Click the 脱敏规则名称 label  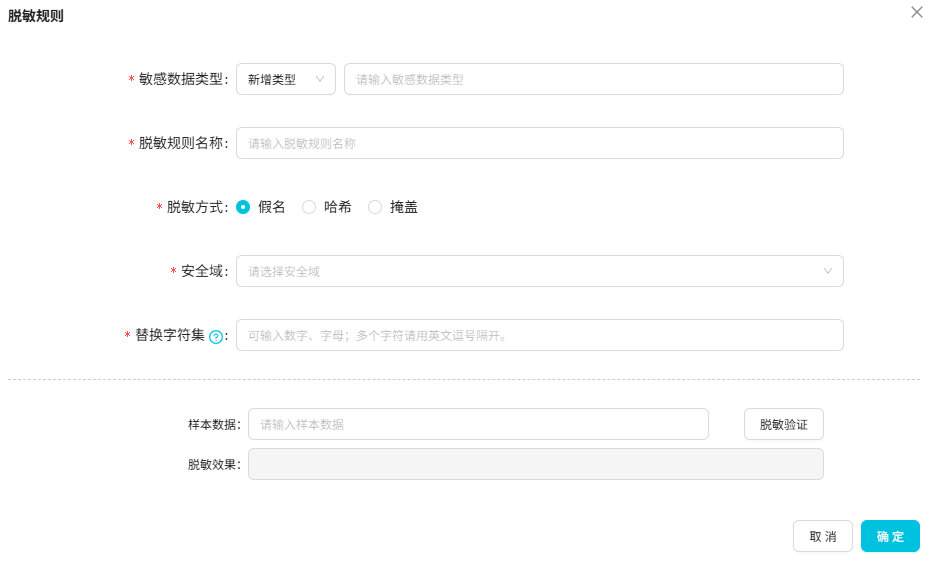[181, 143]
